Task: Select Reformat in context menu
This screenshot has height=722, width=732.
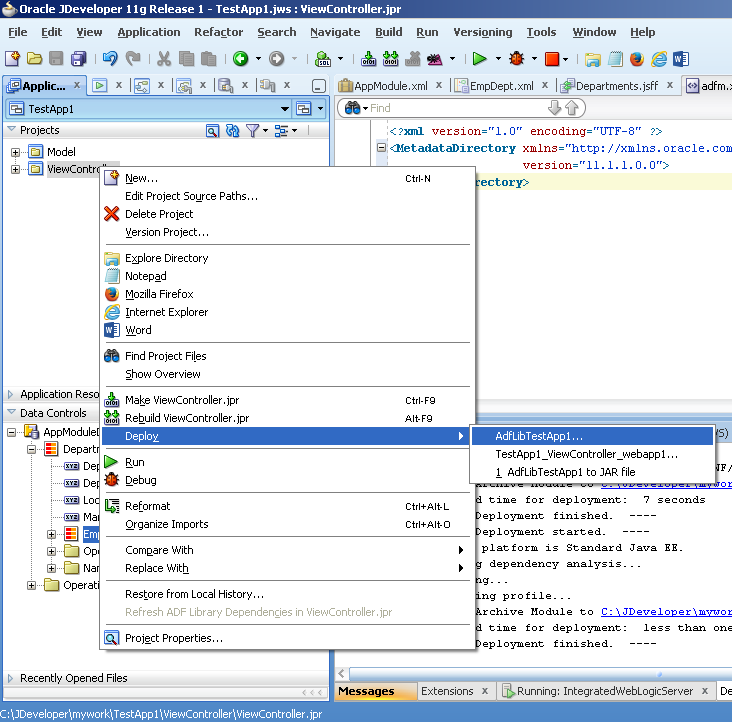Action: tap(288, 506)
